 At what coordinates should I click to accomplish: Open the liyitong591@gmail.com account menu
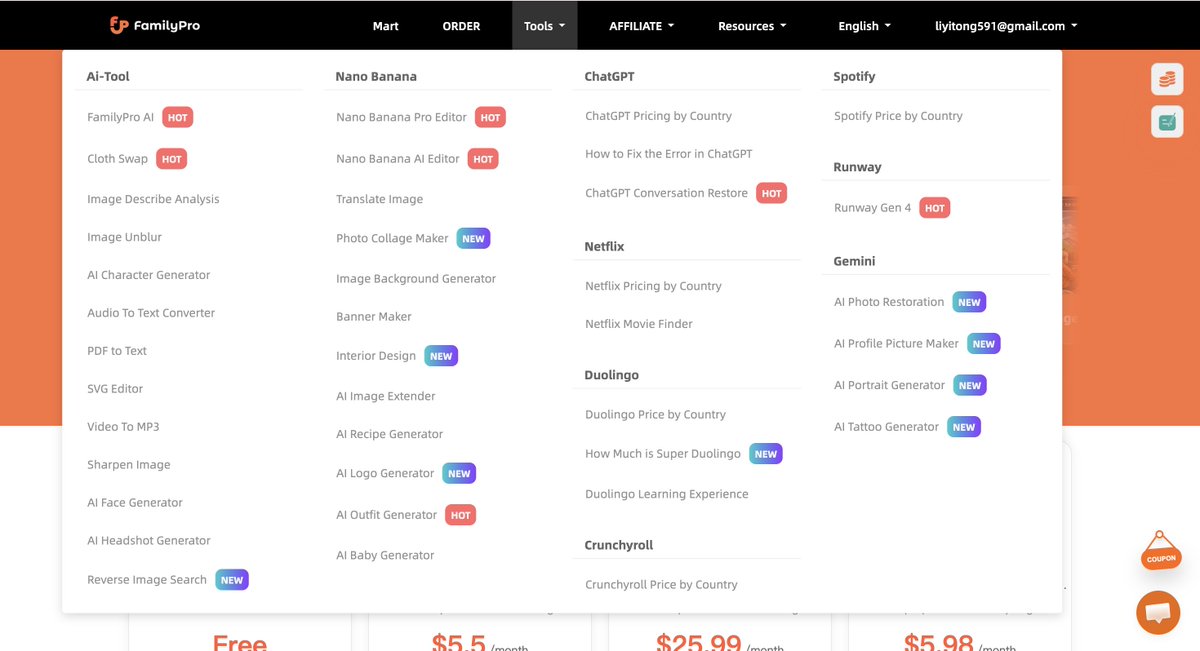coord(1006,26)
